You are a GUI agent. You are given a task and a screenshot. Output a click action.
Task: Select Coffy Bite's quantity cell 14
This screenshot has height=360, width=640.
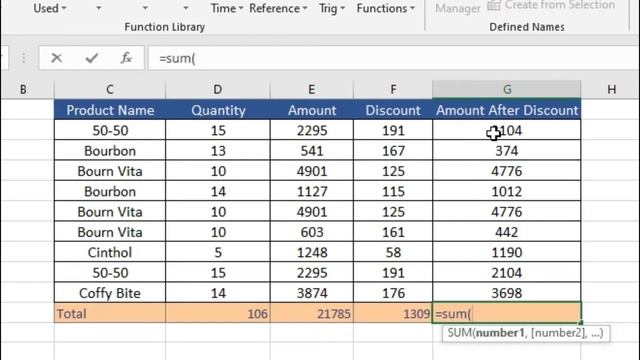[x=218, y=293]
